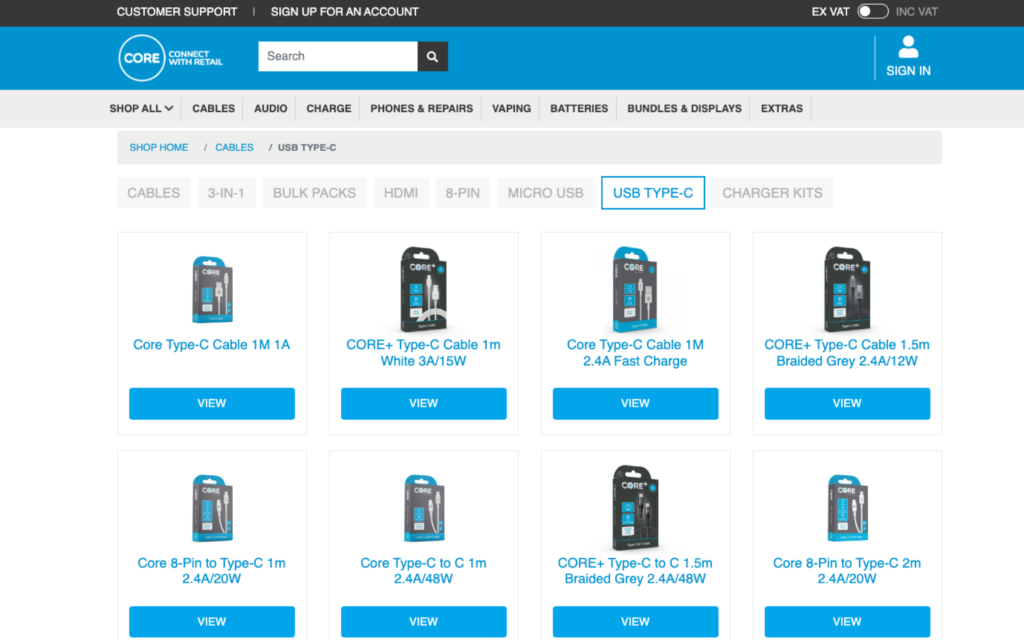This screenshot has width=1024, height=640.
Task: Click Core 8-Pin to Type-C 2m product image
Action: (847, 508)
